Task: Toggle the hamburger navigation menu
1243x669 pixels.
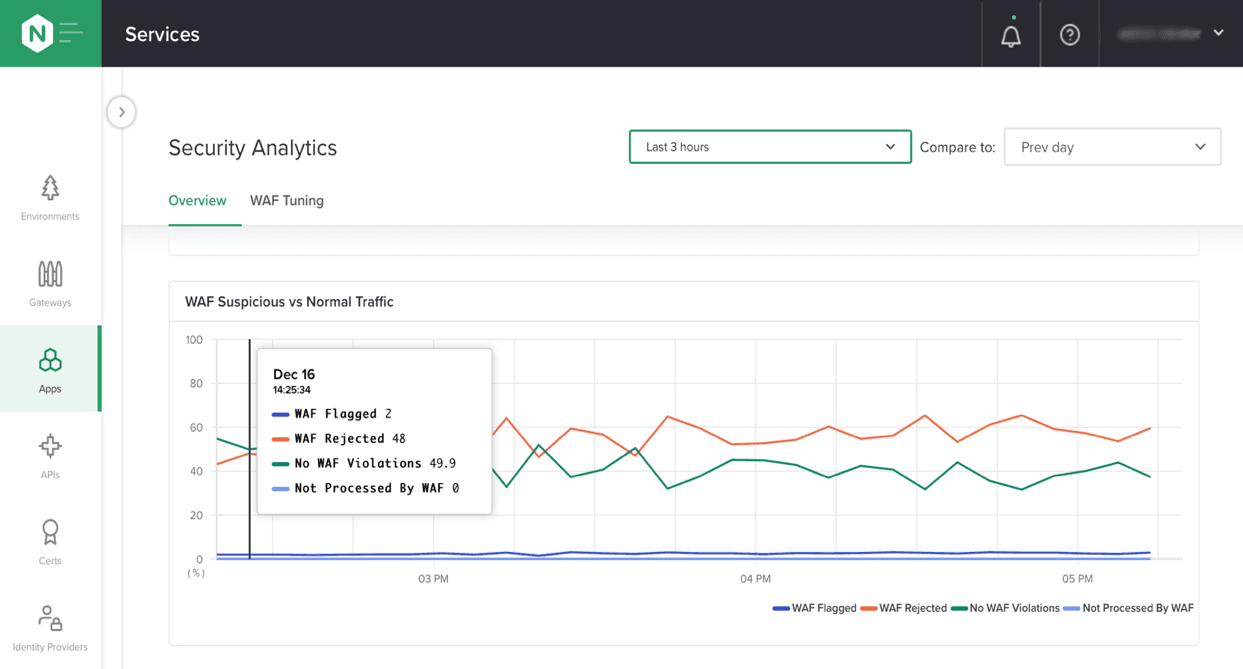Action: coord(72,34)
